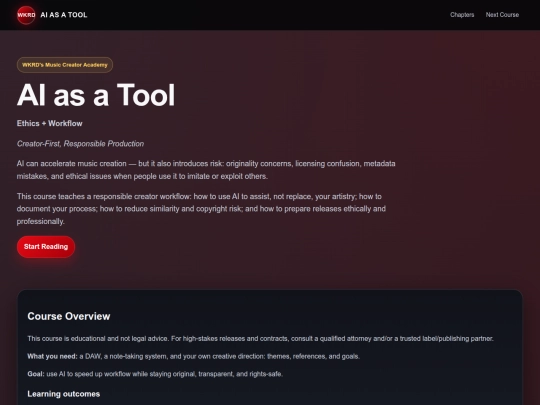540x405 pixels.
Task: Click the "What you need:" label
Action: (x=52, y=356)
